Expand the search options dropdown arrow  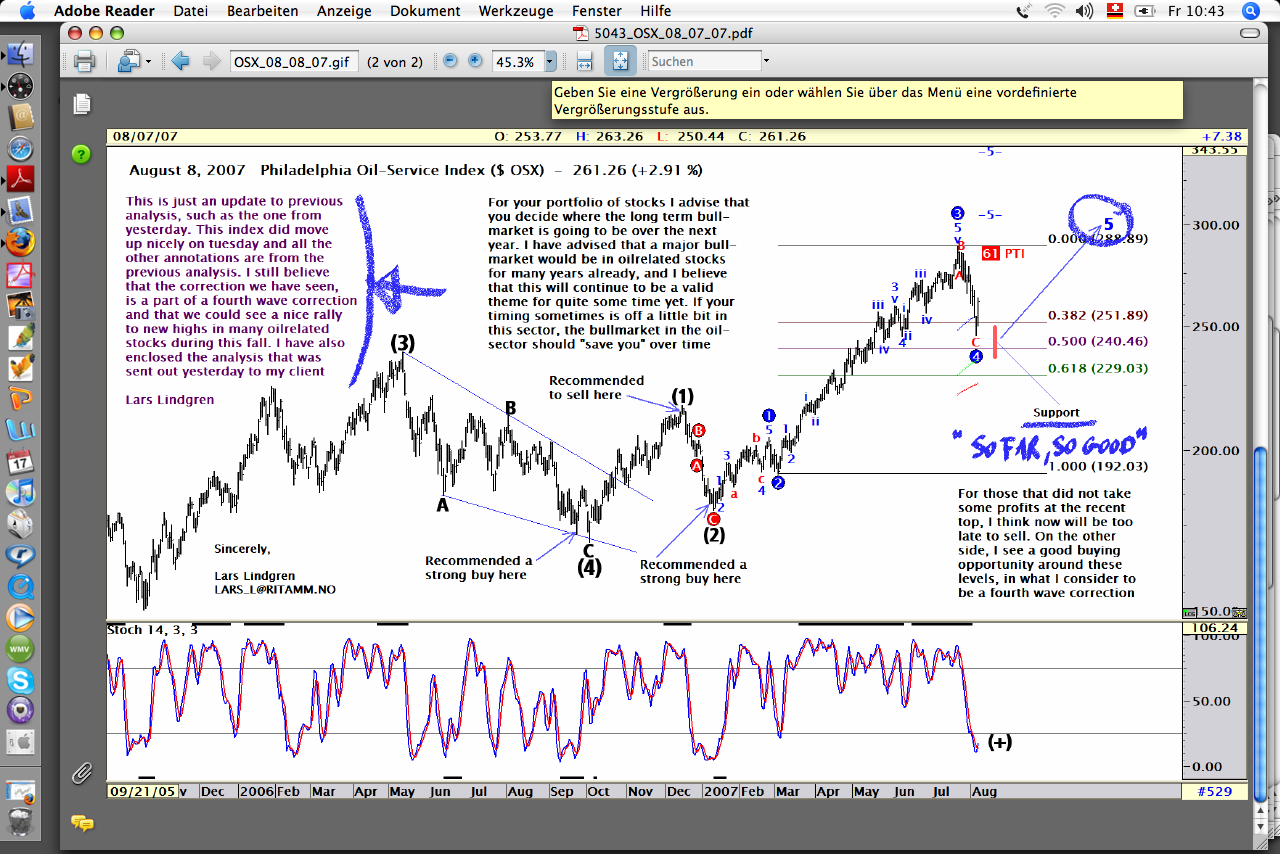click(766, 62)
